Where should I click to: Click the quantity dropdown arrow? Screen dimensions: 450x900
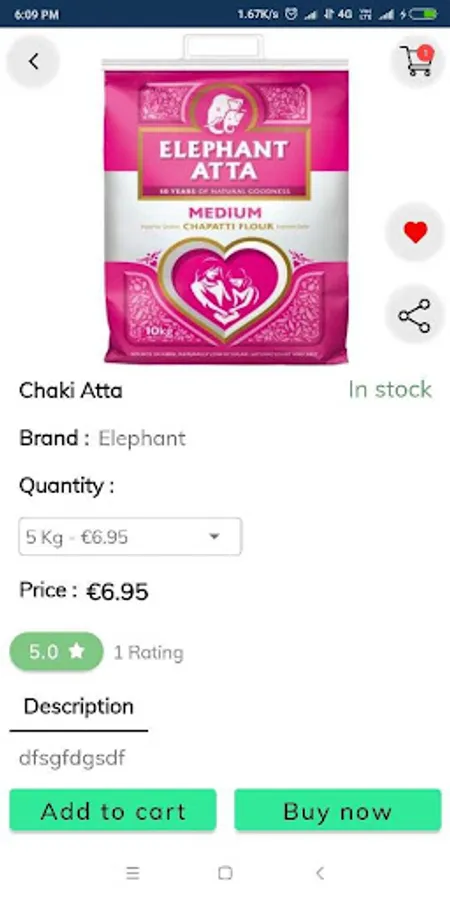214,537
